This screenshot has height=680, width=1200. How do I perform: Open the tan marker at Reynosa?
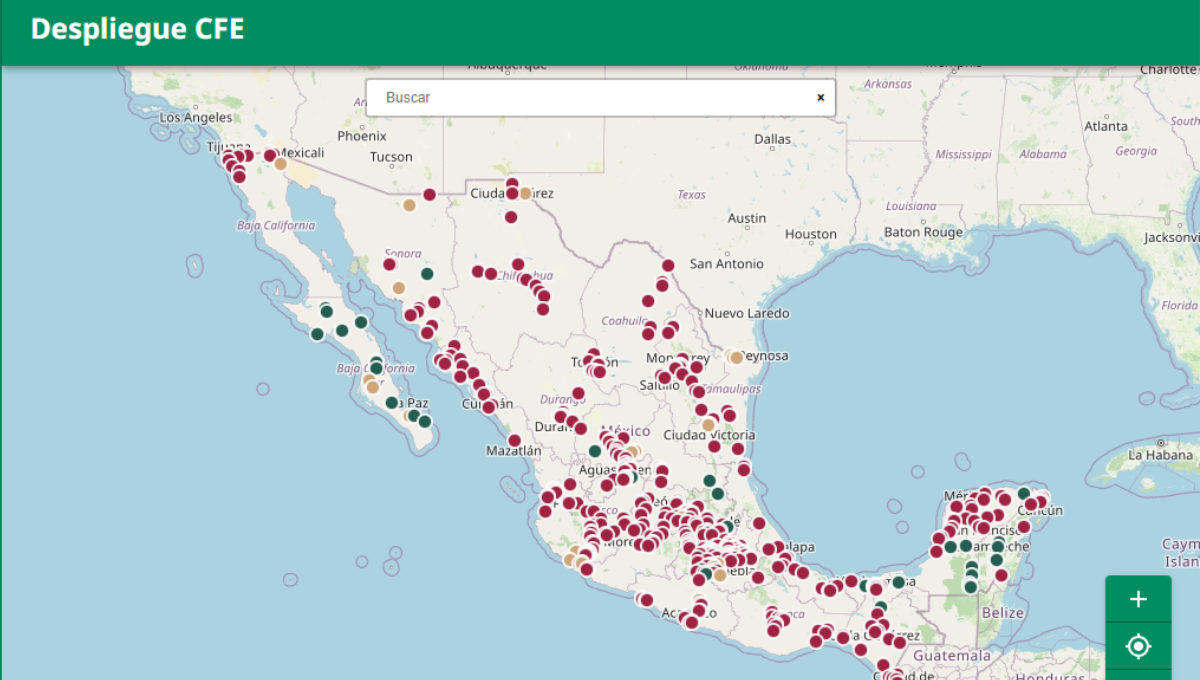[737, 357]
